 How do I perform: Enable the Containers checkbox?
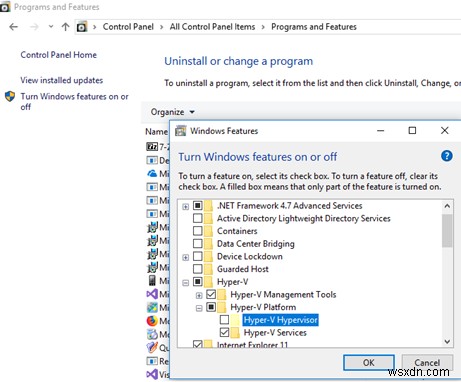(198, 231)
